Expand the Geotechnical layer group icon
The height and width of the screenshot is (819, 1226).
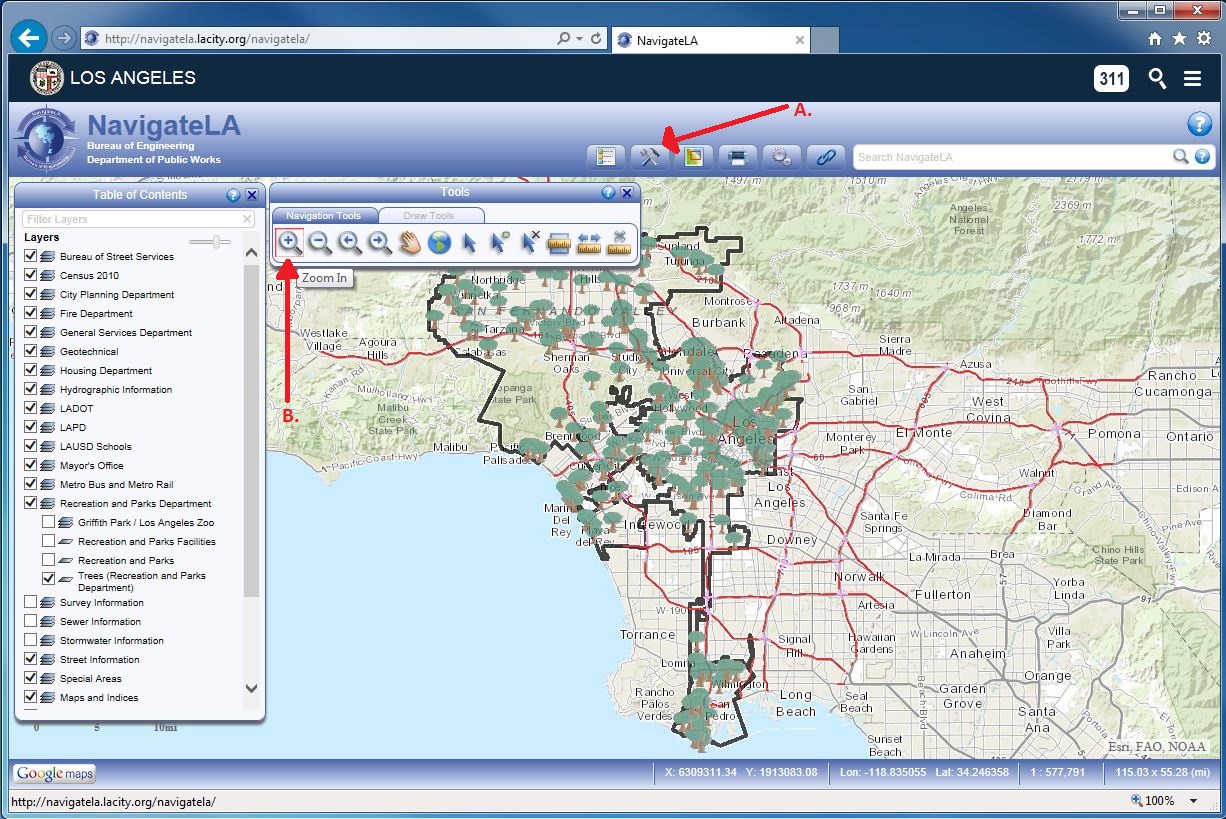point(47,351)
